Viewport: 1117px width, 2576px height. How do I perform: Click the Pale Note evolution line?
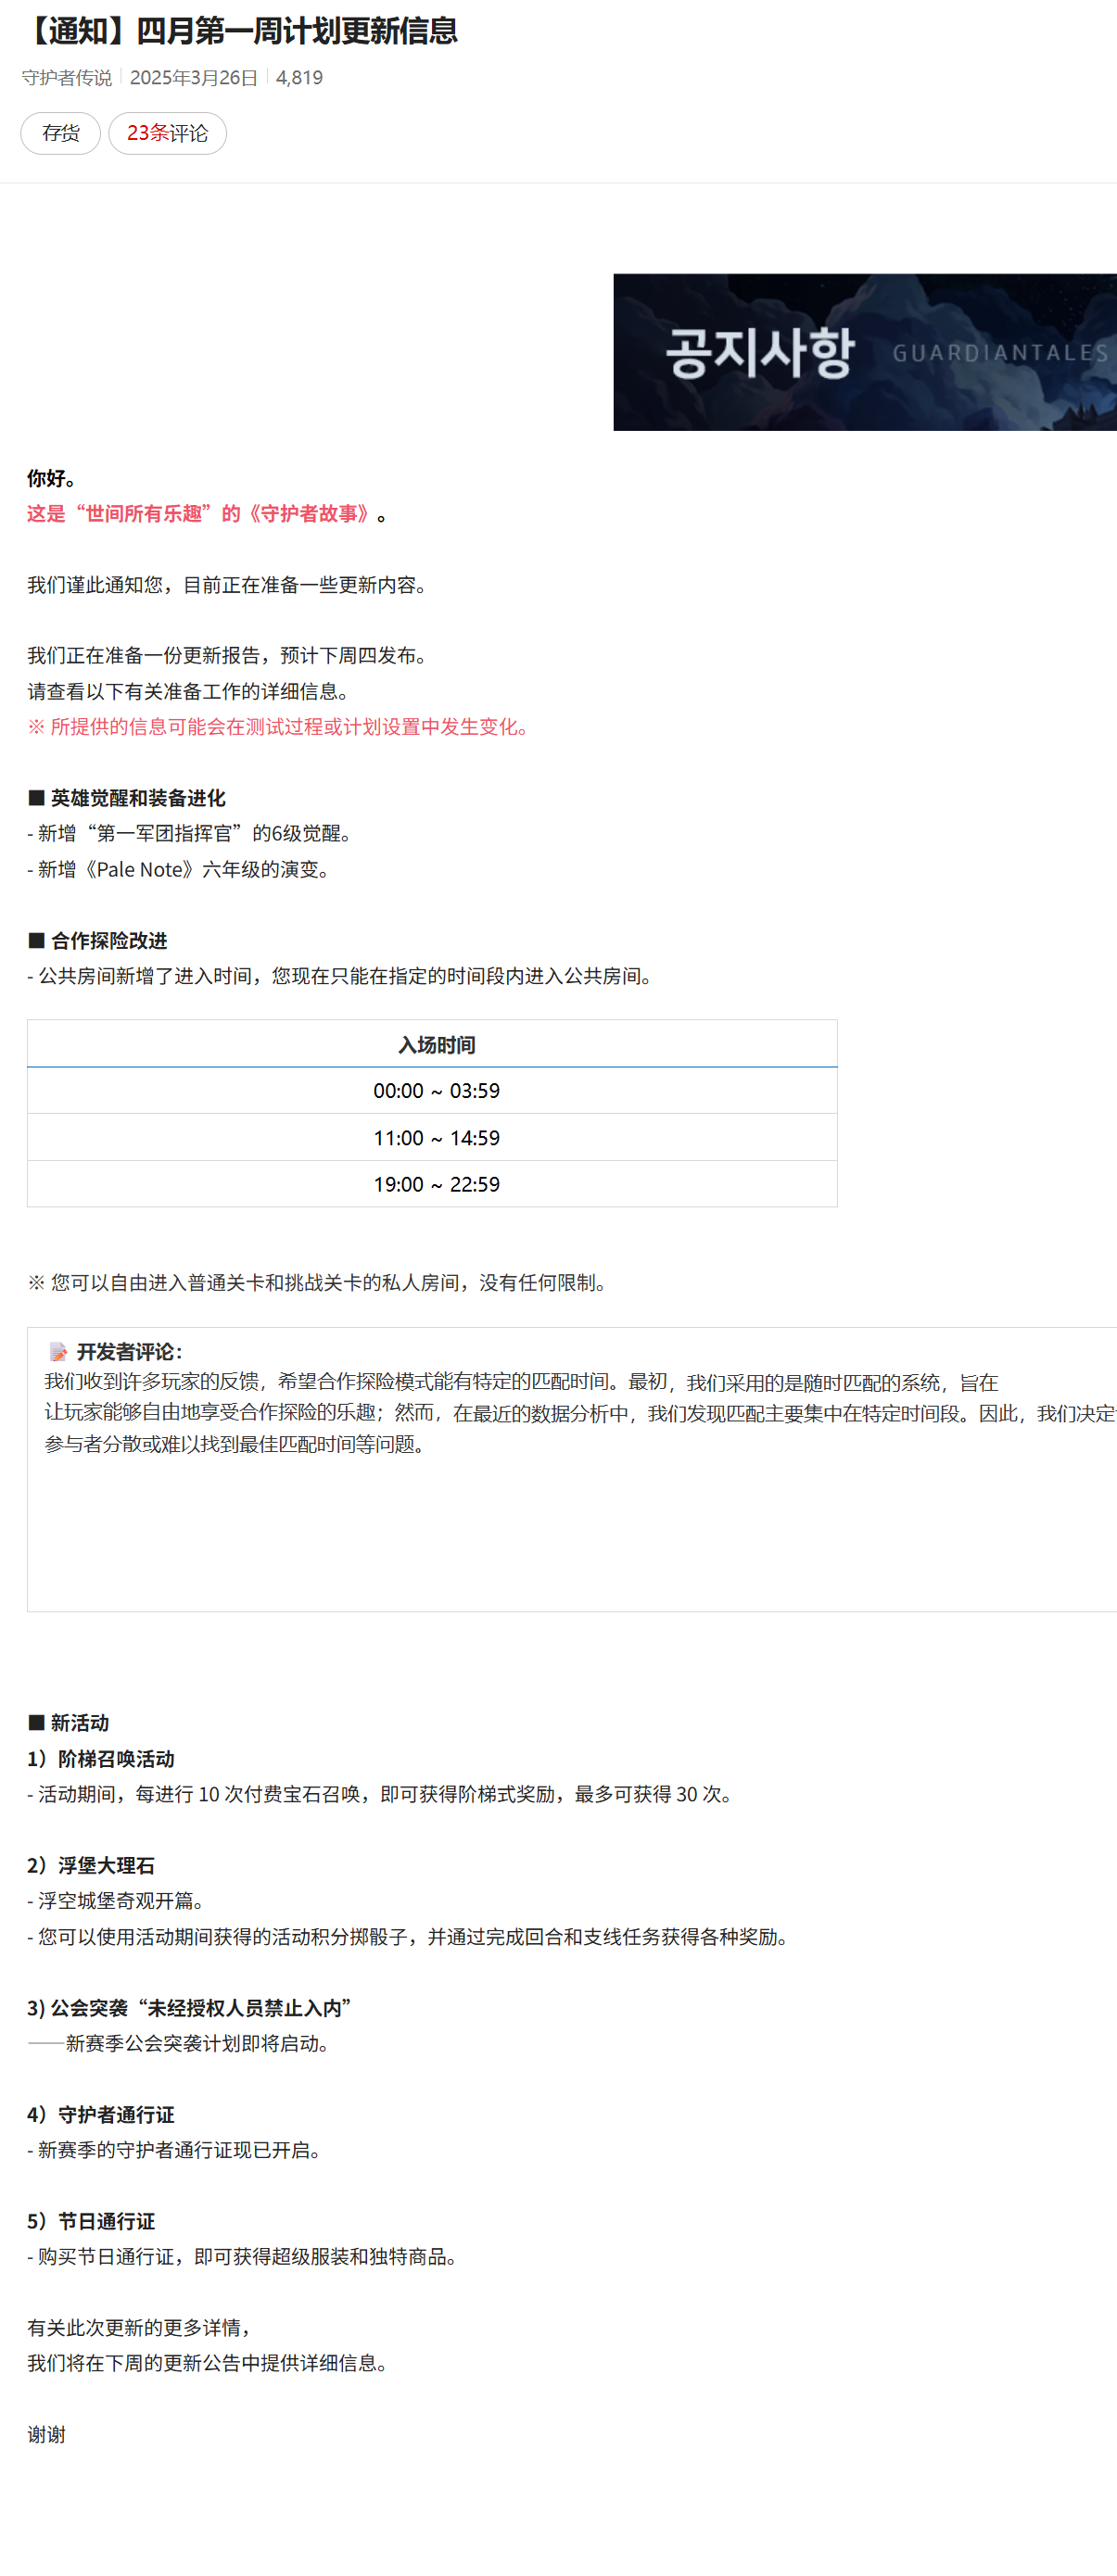179,870
